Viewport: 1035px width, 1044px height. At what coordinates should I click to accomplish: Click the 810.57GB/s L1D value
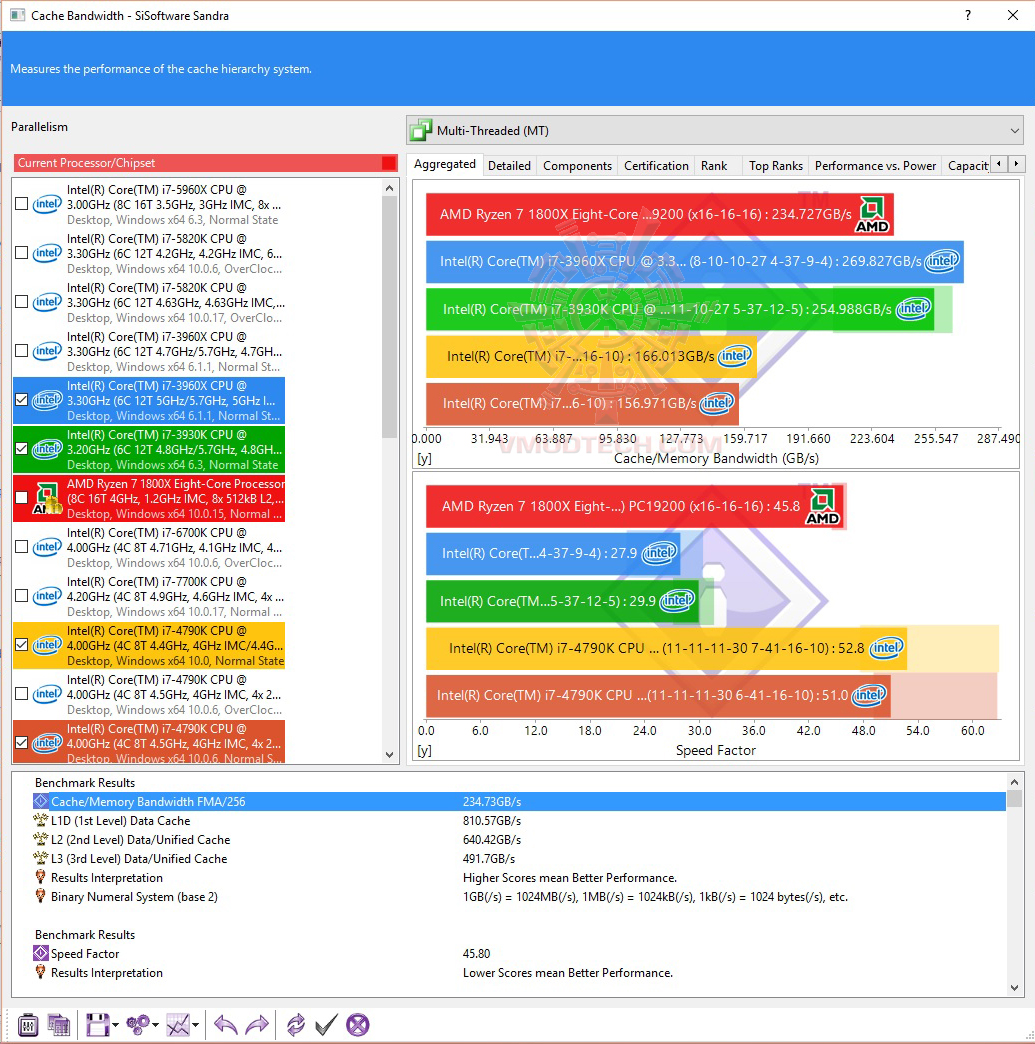[x=492, y=821]
